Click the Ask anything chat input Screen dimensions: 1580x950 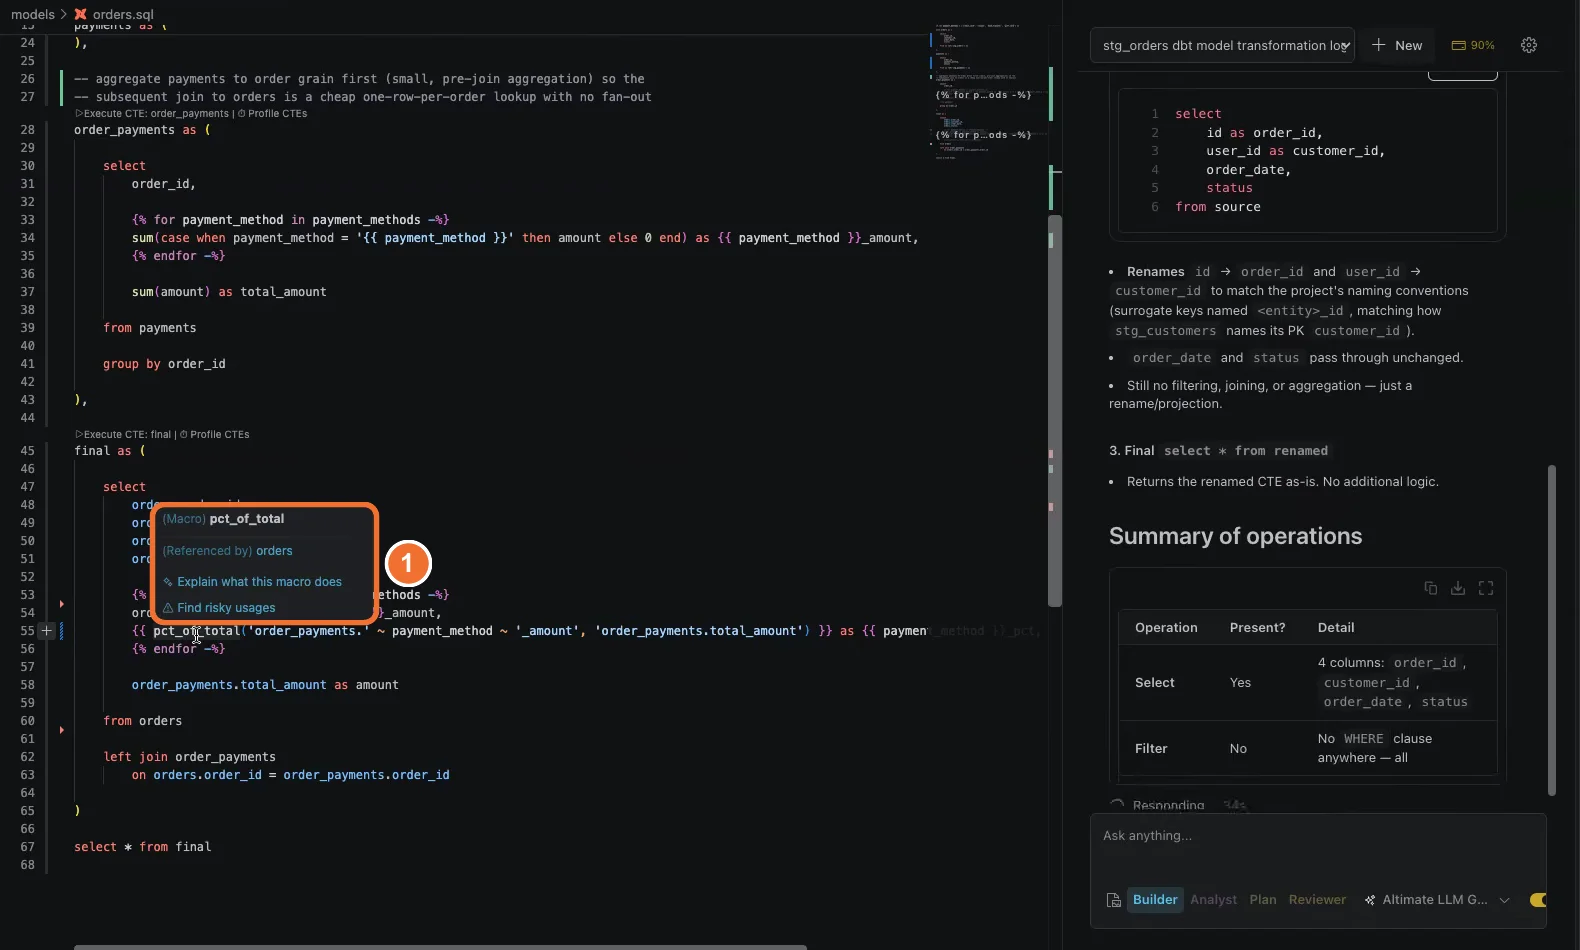(x=1318, y=836)
